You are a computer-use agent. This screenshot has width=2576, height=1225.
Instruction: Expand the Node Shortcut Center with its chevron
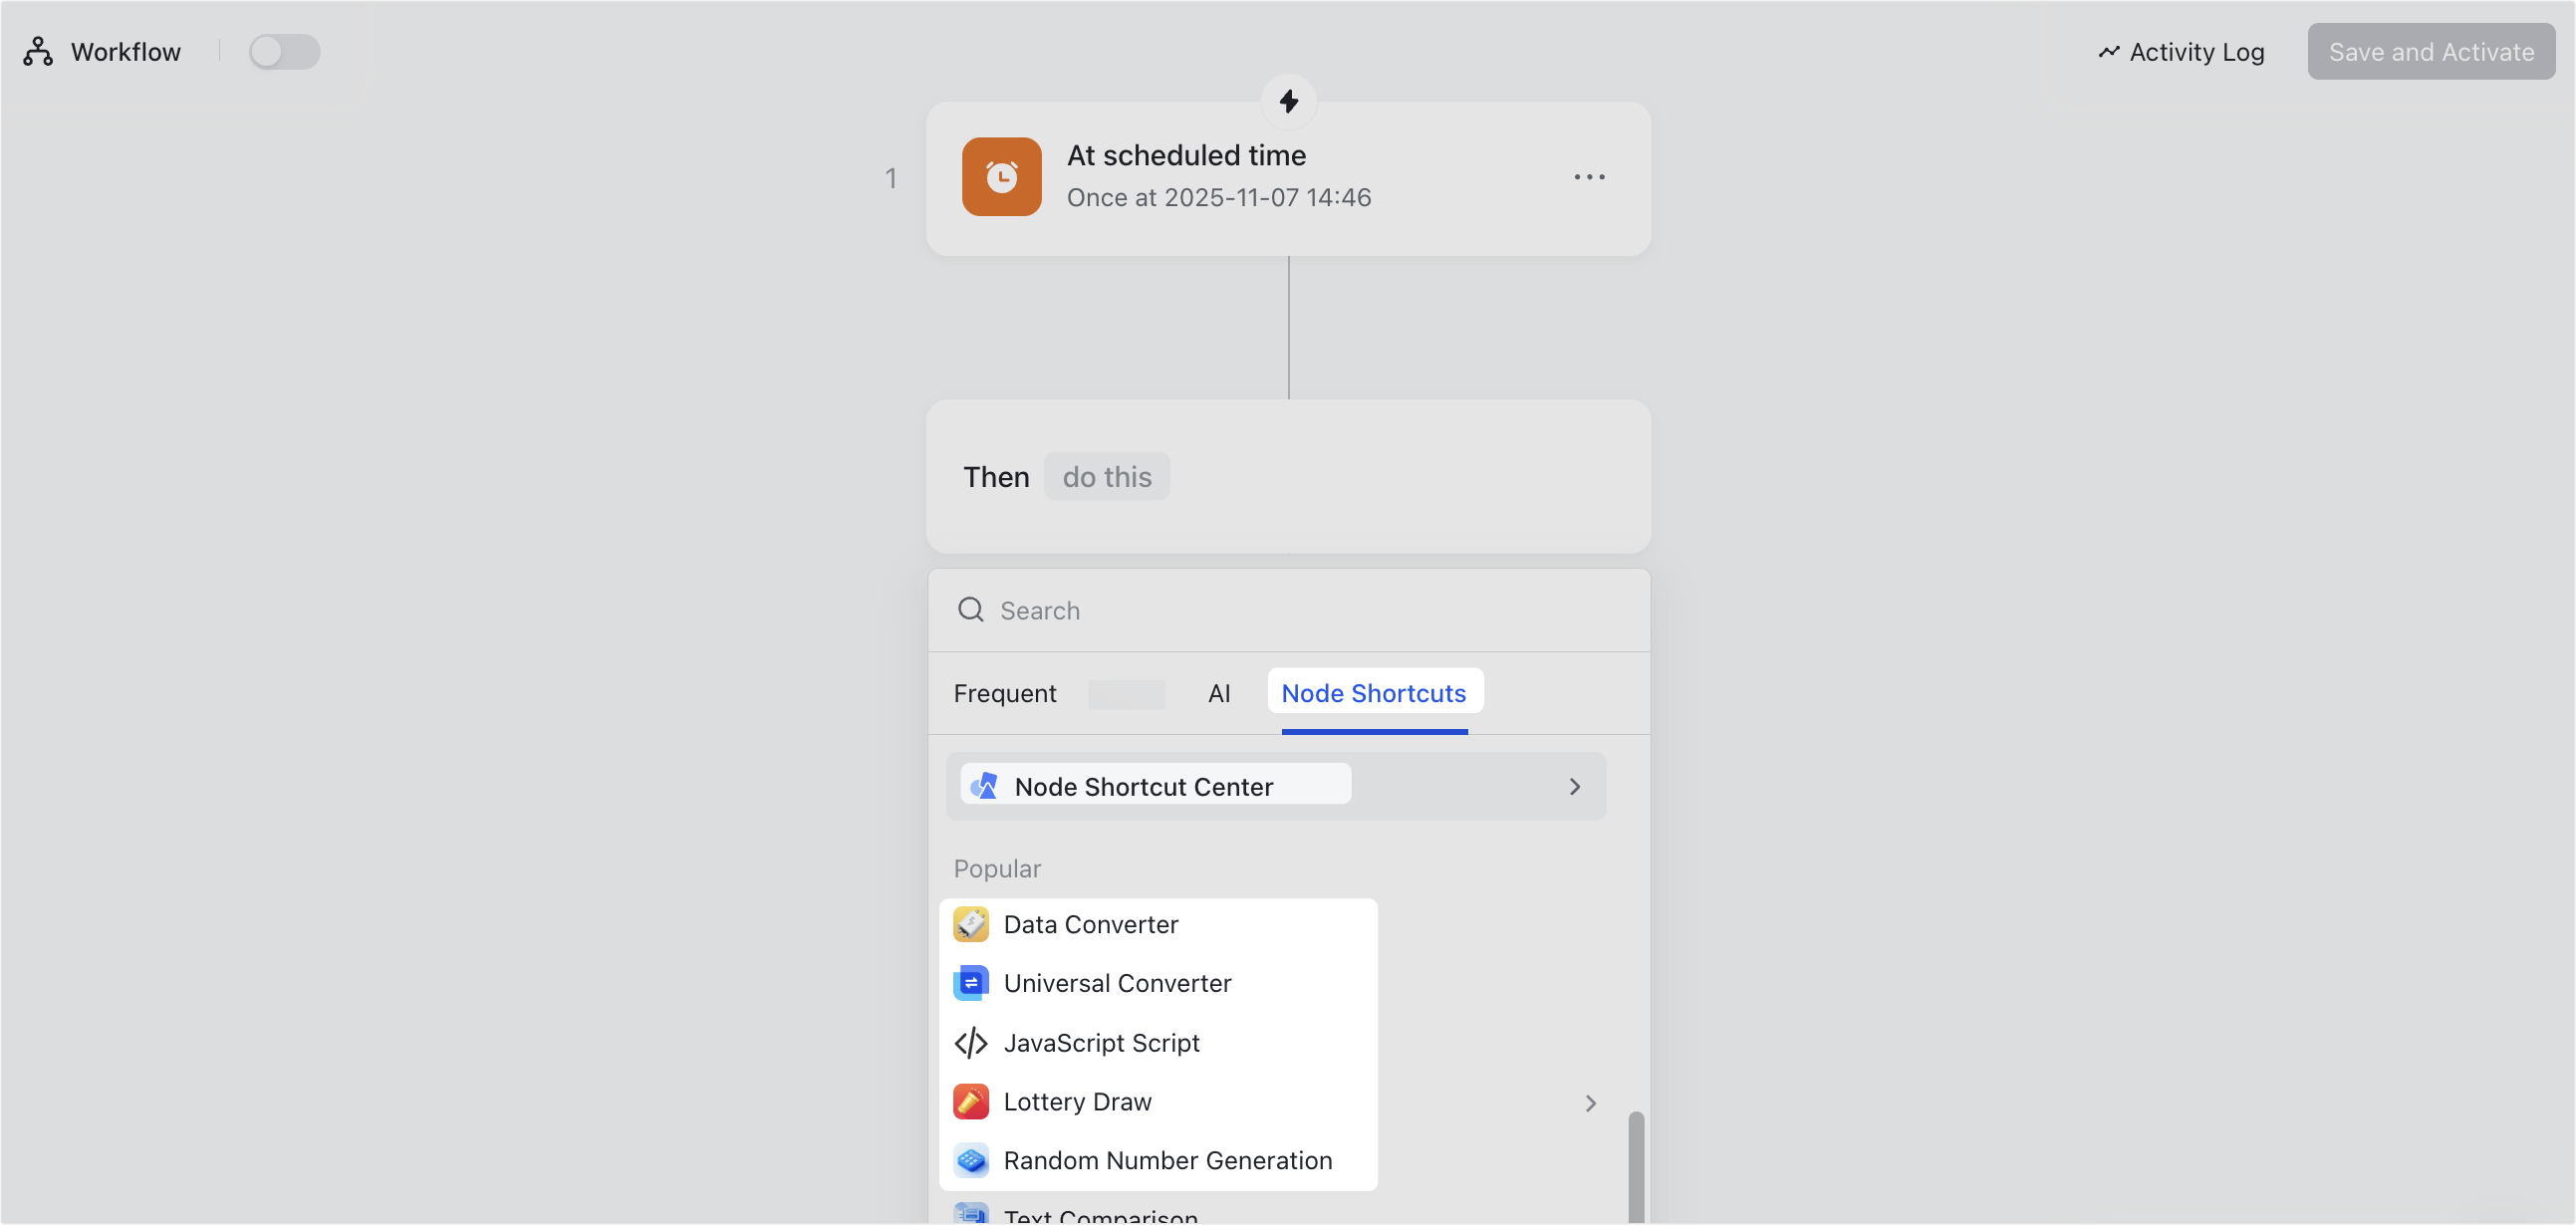point(1574,786)
